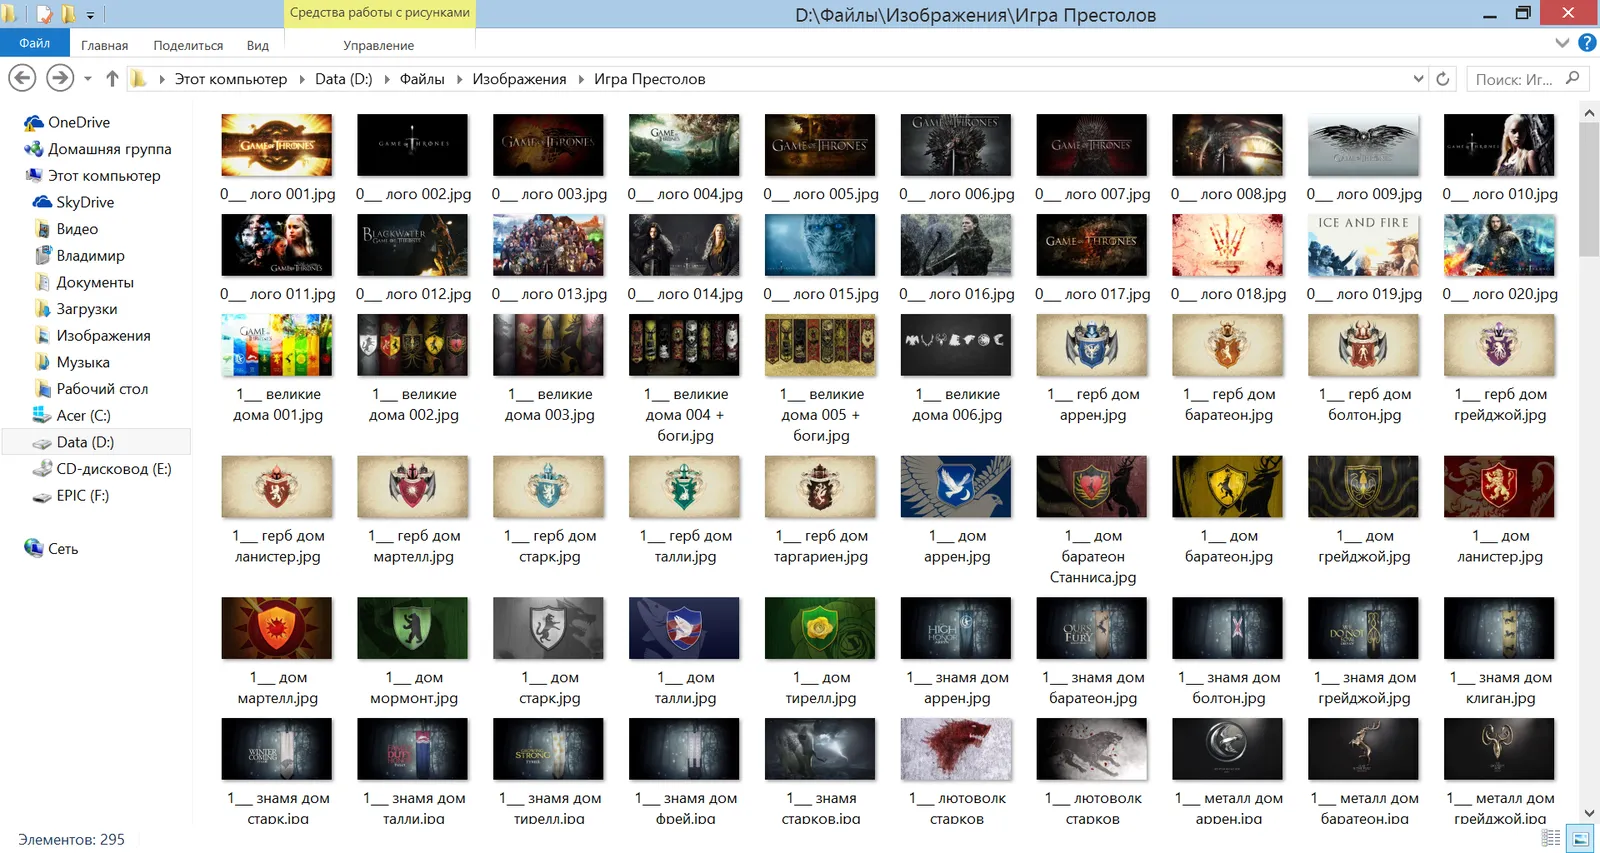Screen dimensions: 1600x853
Task: Open Загрузки in the sidebar
Action: (x=86, y=309)
